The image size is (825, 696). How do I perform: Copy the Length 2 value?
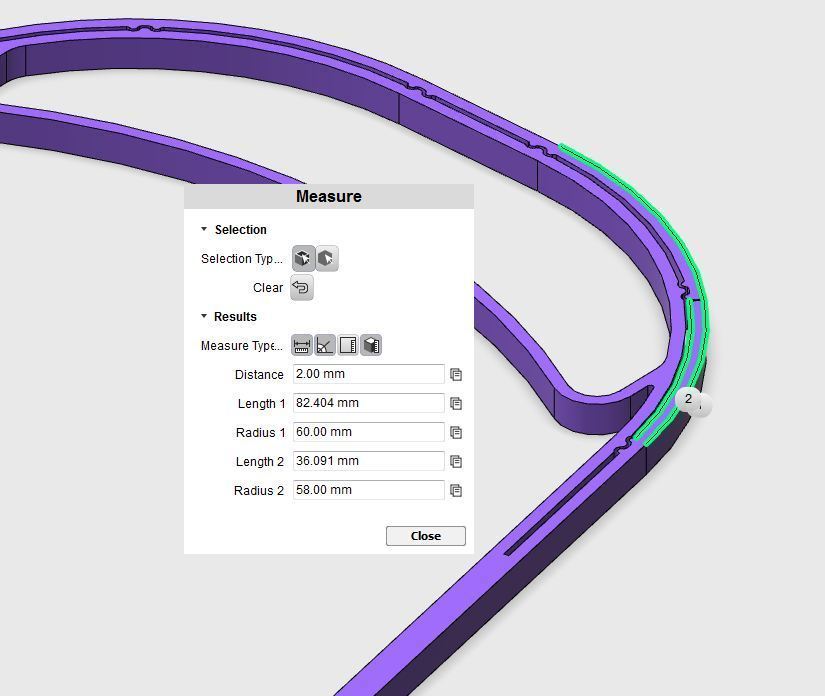click(x=456, y=461)
